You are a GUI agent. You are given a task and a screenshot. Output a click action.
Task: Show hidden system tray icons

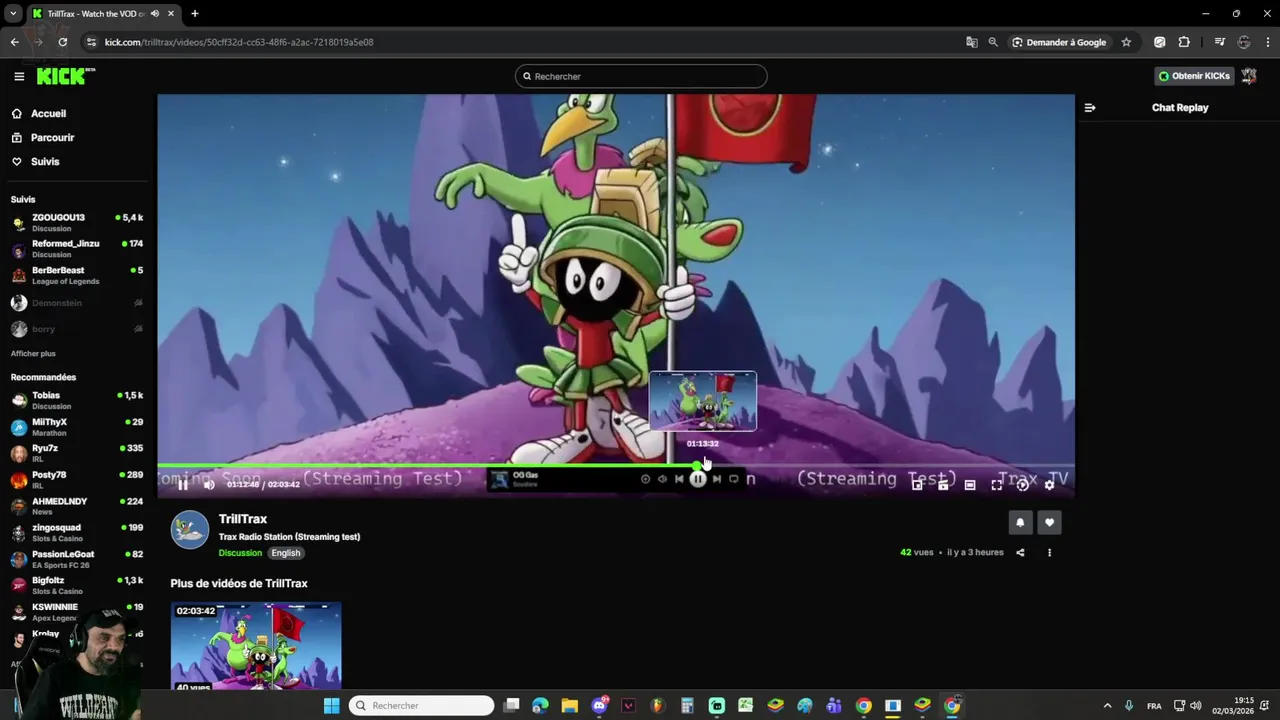click(x=1107, y=706)
